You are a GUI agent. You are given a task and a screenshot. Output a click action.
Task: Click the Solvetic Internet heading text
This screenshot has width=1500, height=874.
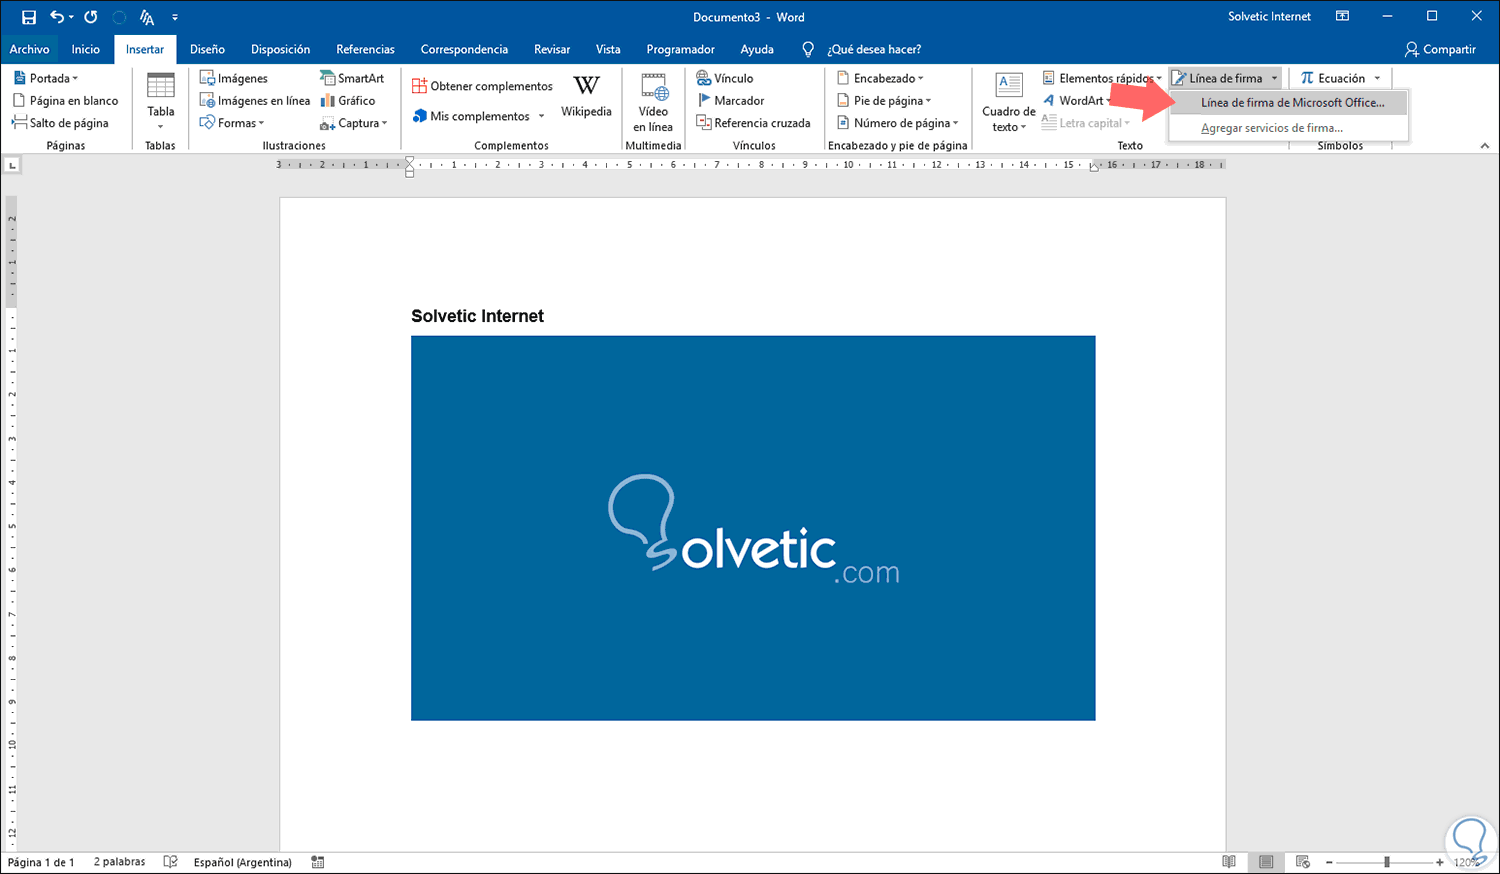pyautogui.click(x=477, y=316)
